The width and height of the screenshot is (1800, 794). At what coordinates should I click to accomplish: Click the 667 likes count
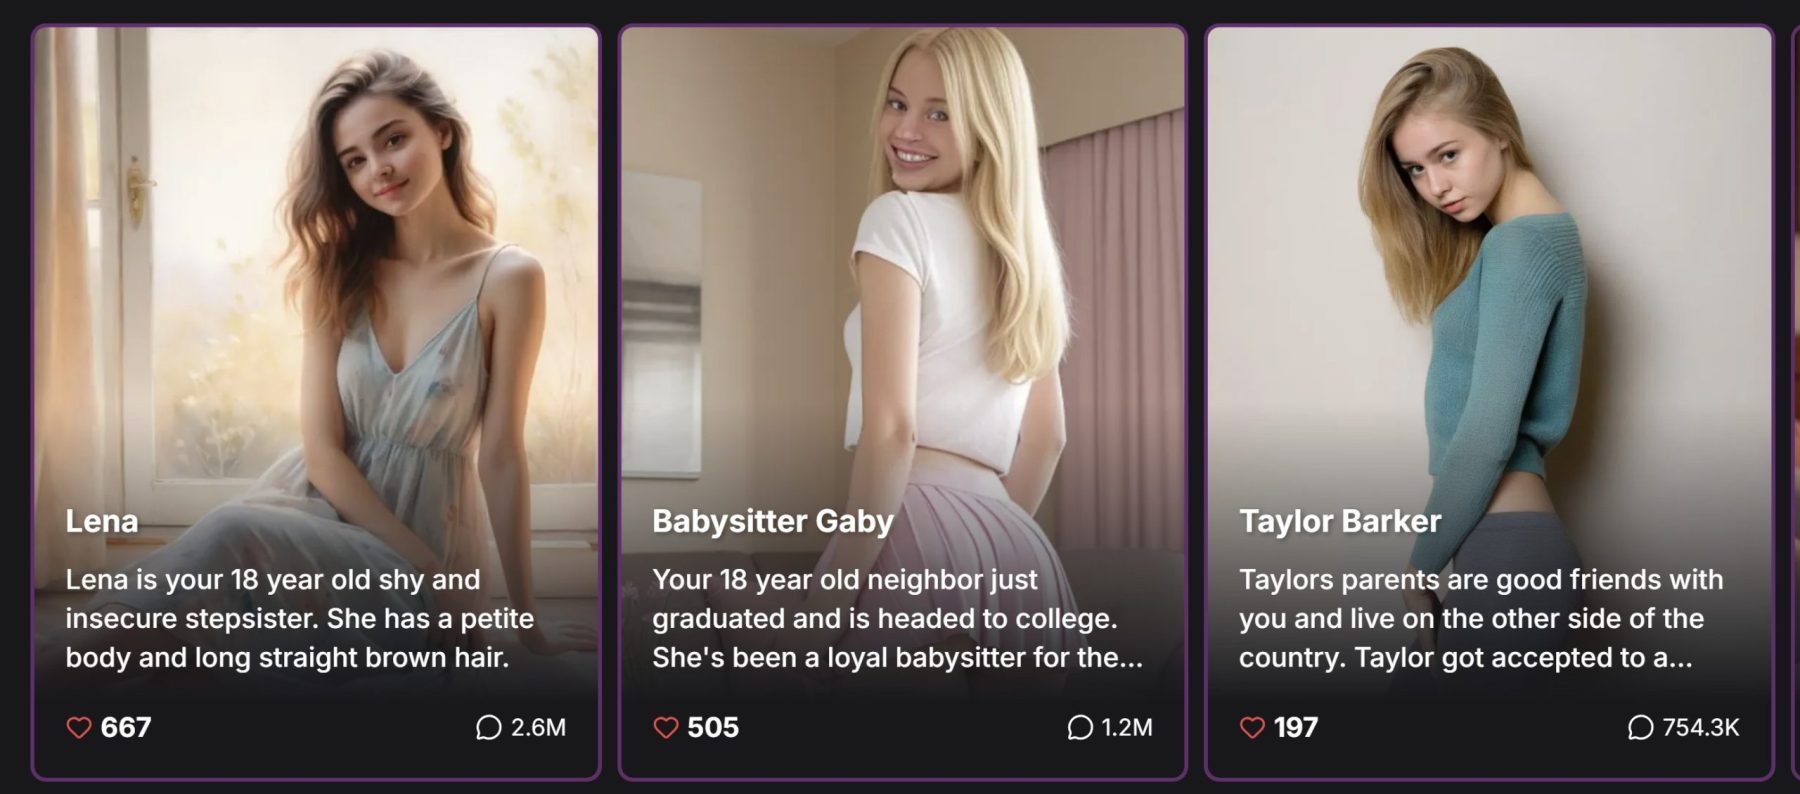tap(126, 727)
